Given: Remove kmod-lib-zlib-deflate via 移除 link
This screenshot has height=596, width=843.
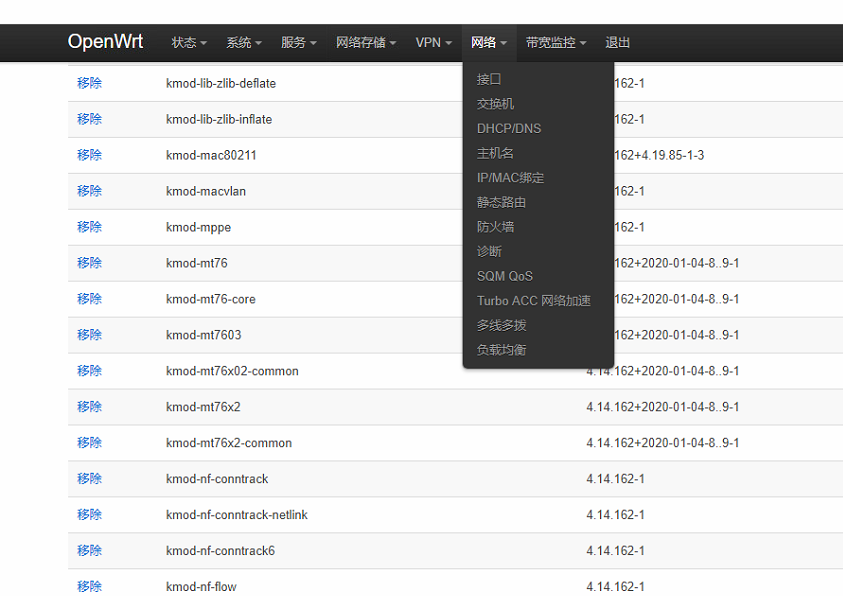Looking at the screenshot, I should [89, 83].
